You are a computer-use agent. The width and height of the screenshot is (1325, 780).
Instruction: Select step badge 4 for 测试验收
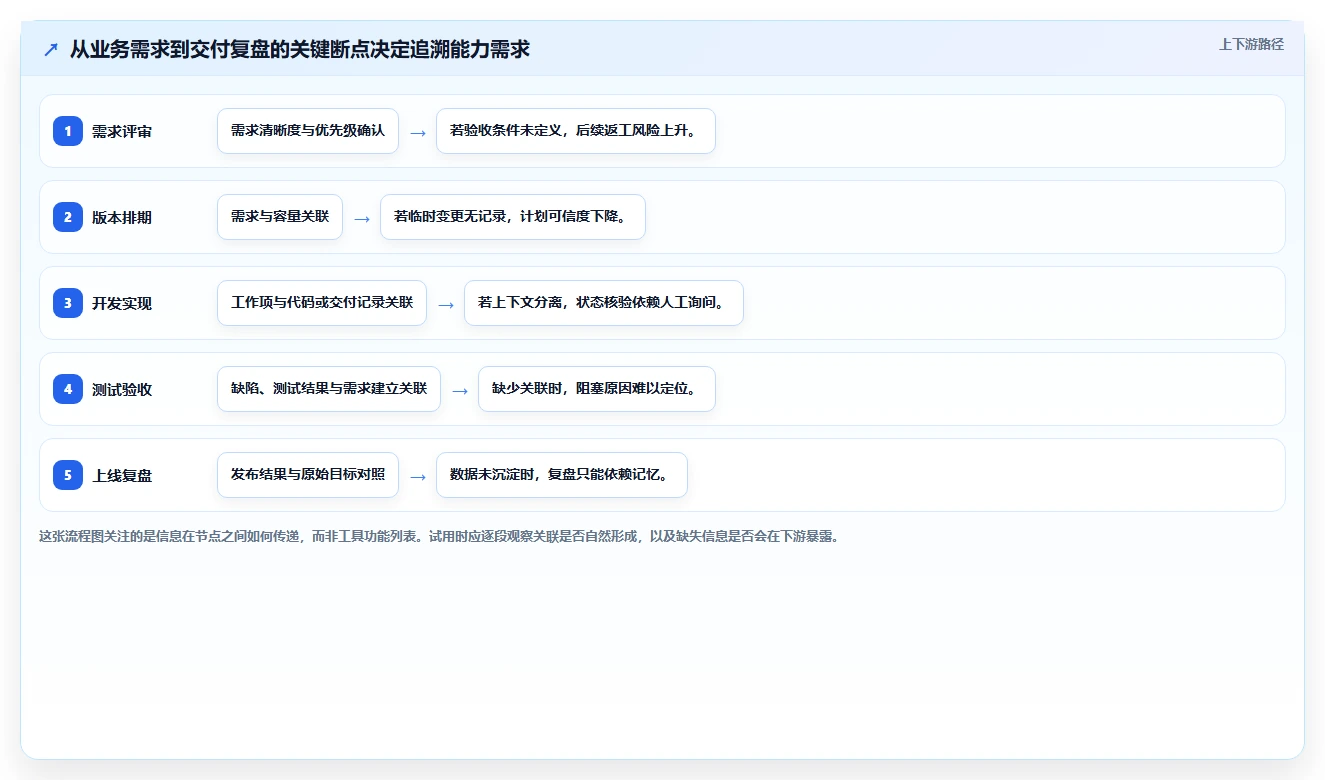(x=68, y=389)
